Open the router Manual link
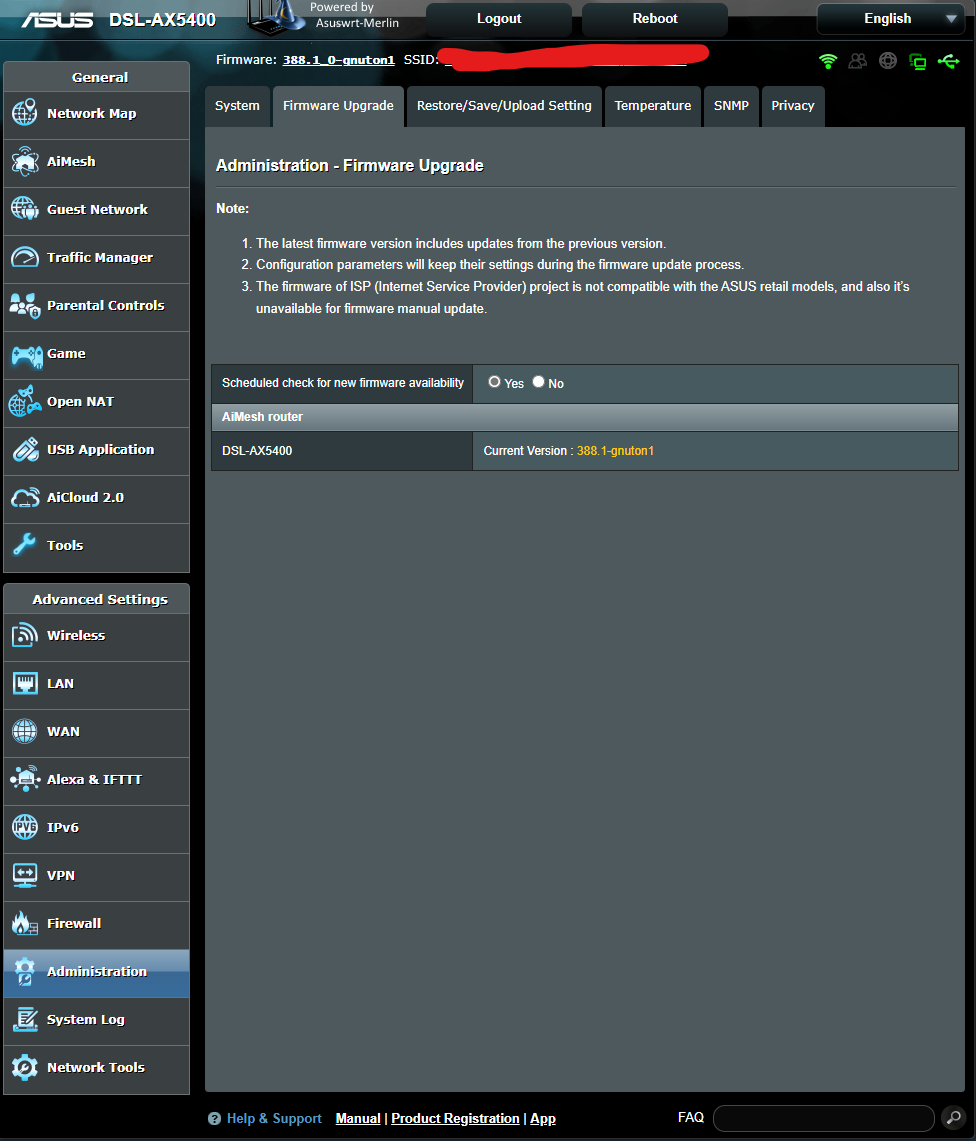The image size is (976, 1141). pos(358,1118)
